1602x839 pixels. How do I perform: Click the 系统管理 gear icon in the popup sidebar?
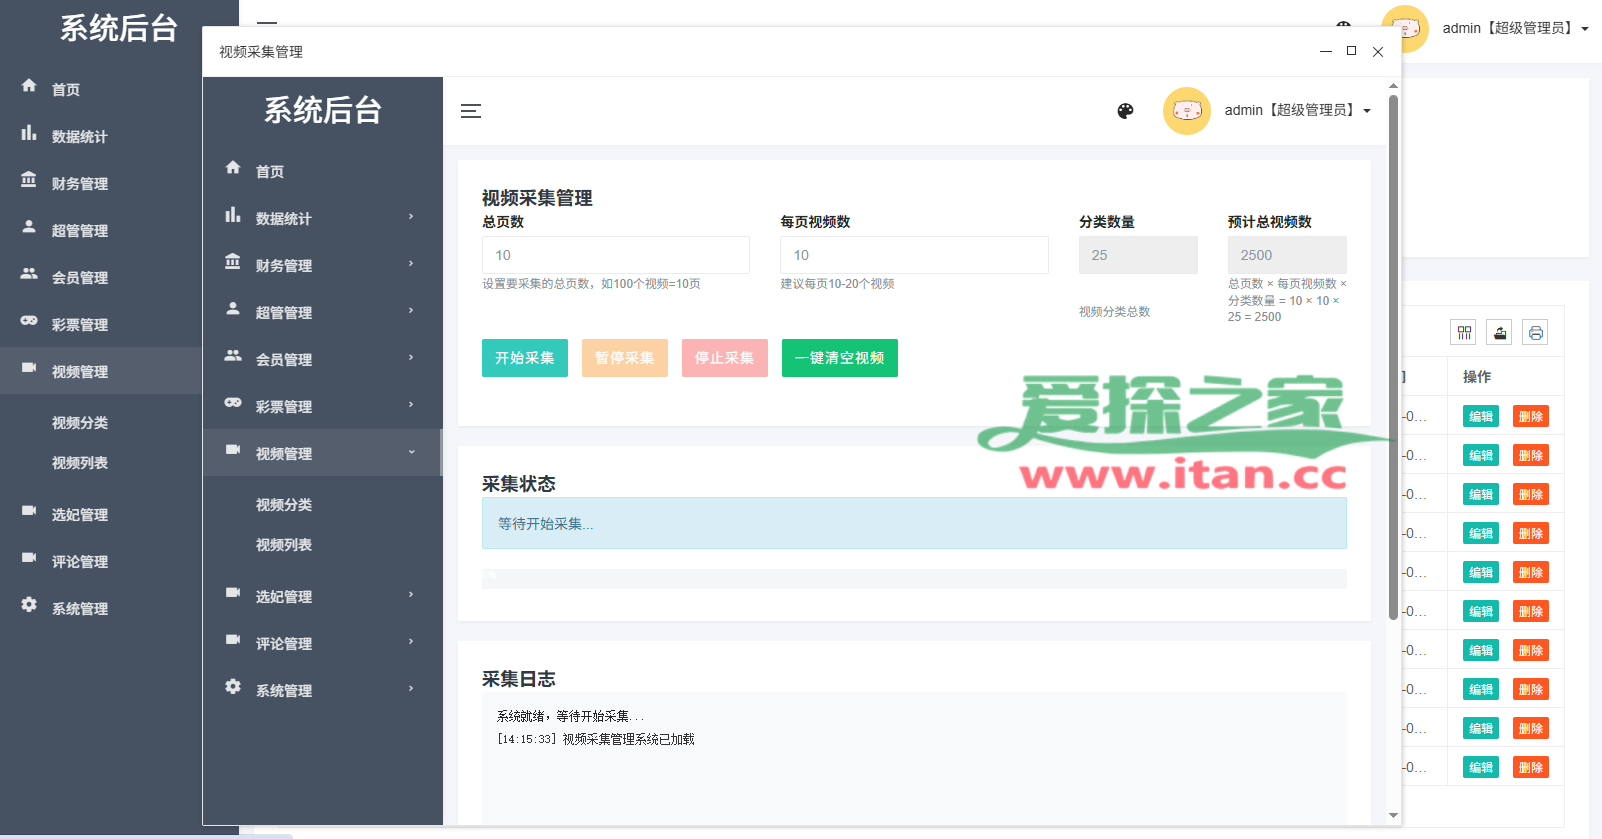coord(233,687)
